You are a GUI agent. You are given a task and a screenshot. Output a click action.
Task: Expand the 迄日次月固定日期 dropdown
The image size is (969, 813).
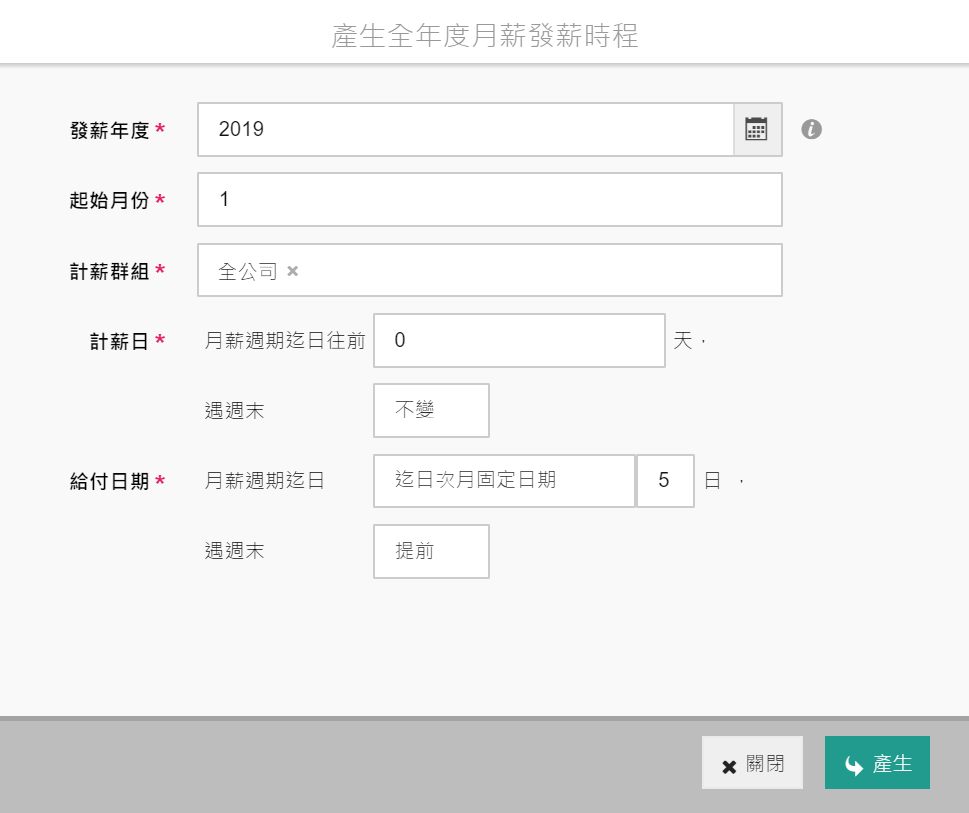click(x=504, y=481)
